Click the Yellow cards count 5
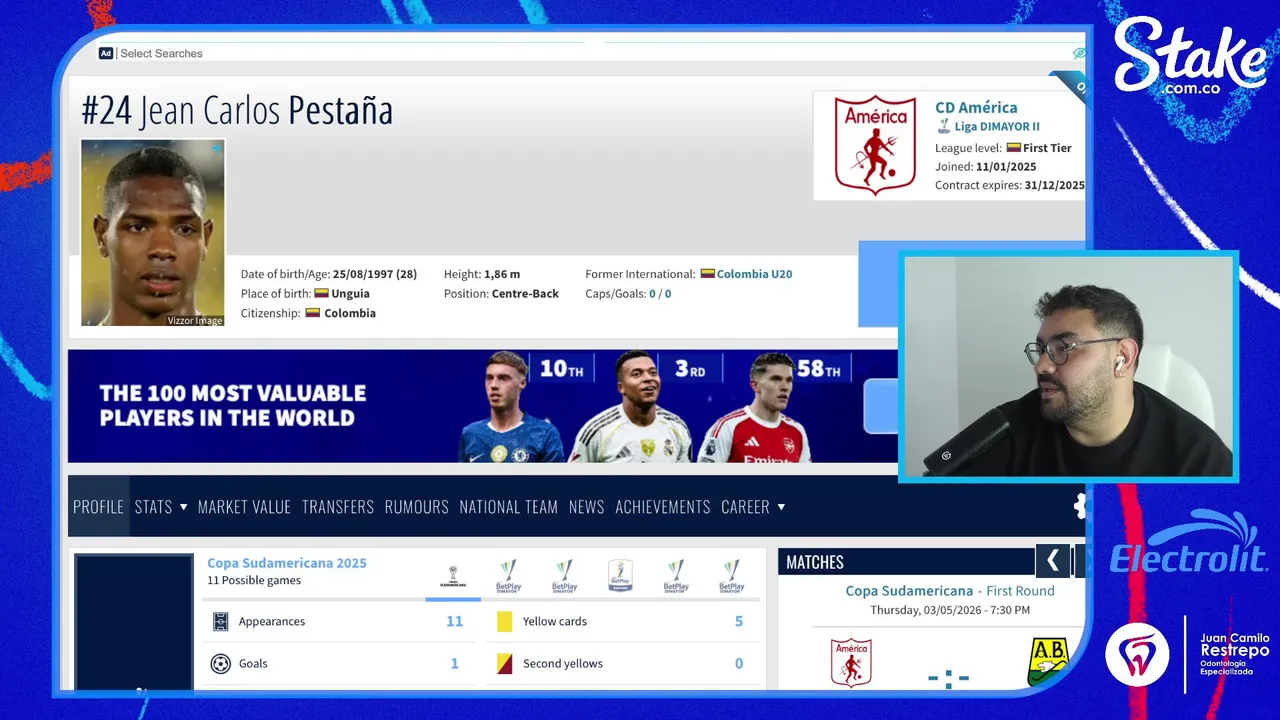Image resolution: width=1280 pixels, height=720 pixels. coord(739,621)
